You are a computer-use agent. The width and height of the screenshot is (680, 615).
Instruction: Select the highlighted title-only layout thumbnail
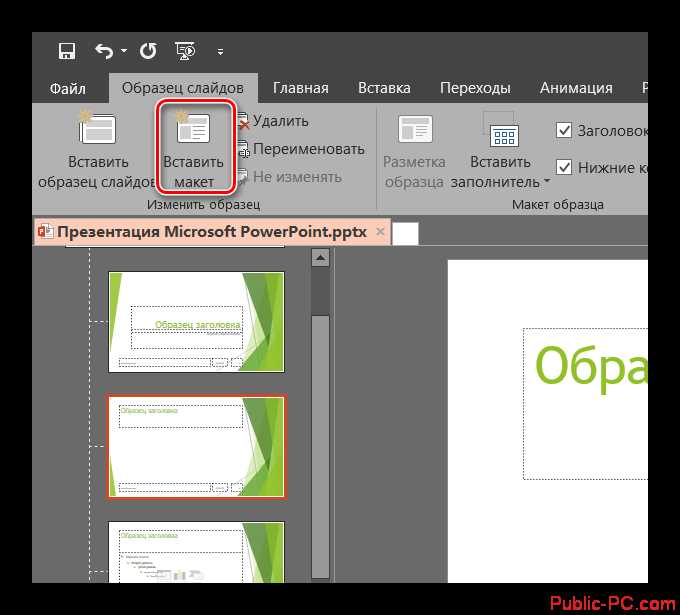coord(196,446)
